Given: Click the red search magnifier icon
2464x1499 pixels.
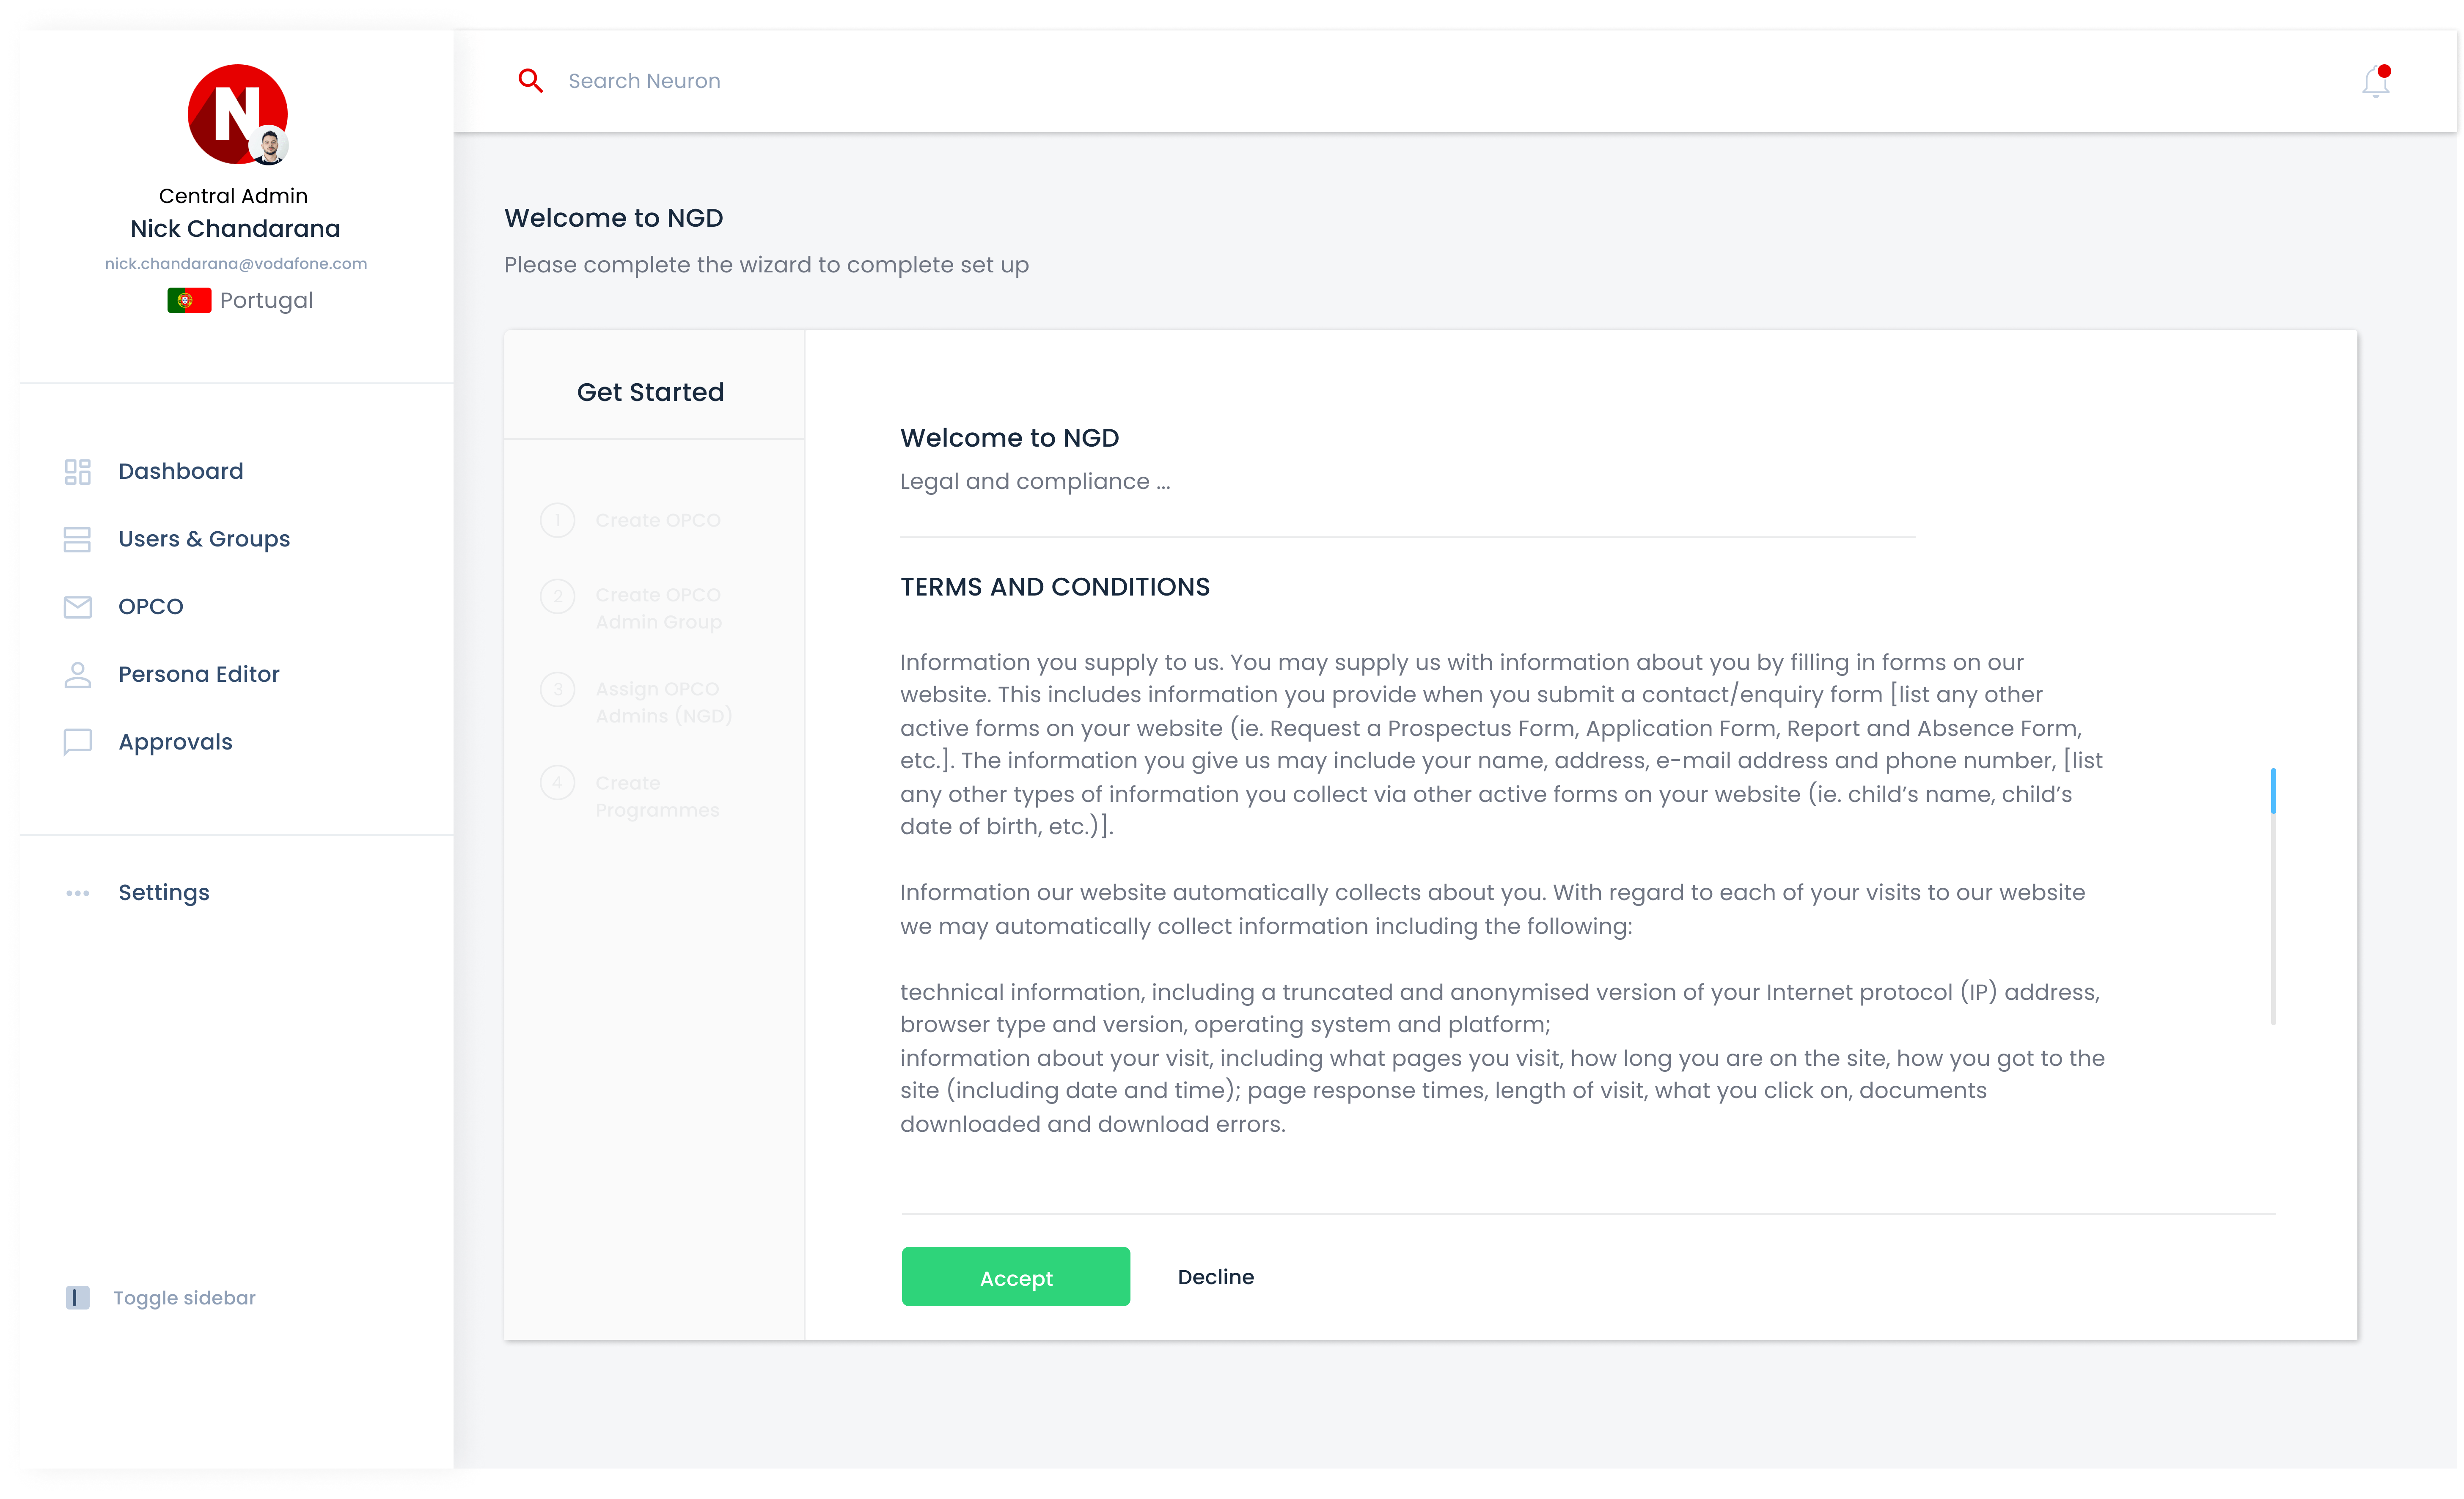Looking at the screenshot, I should point(530,81).
